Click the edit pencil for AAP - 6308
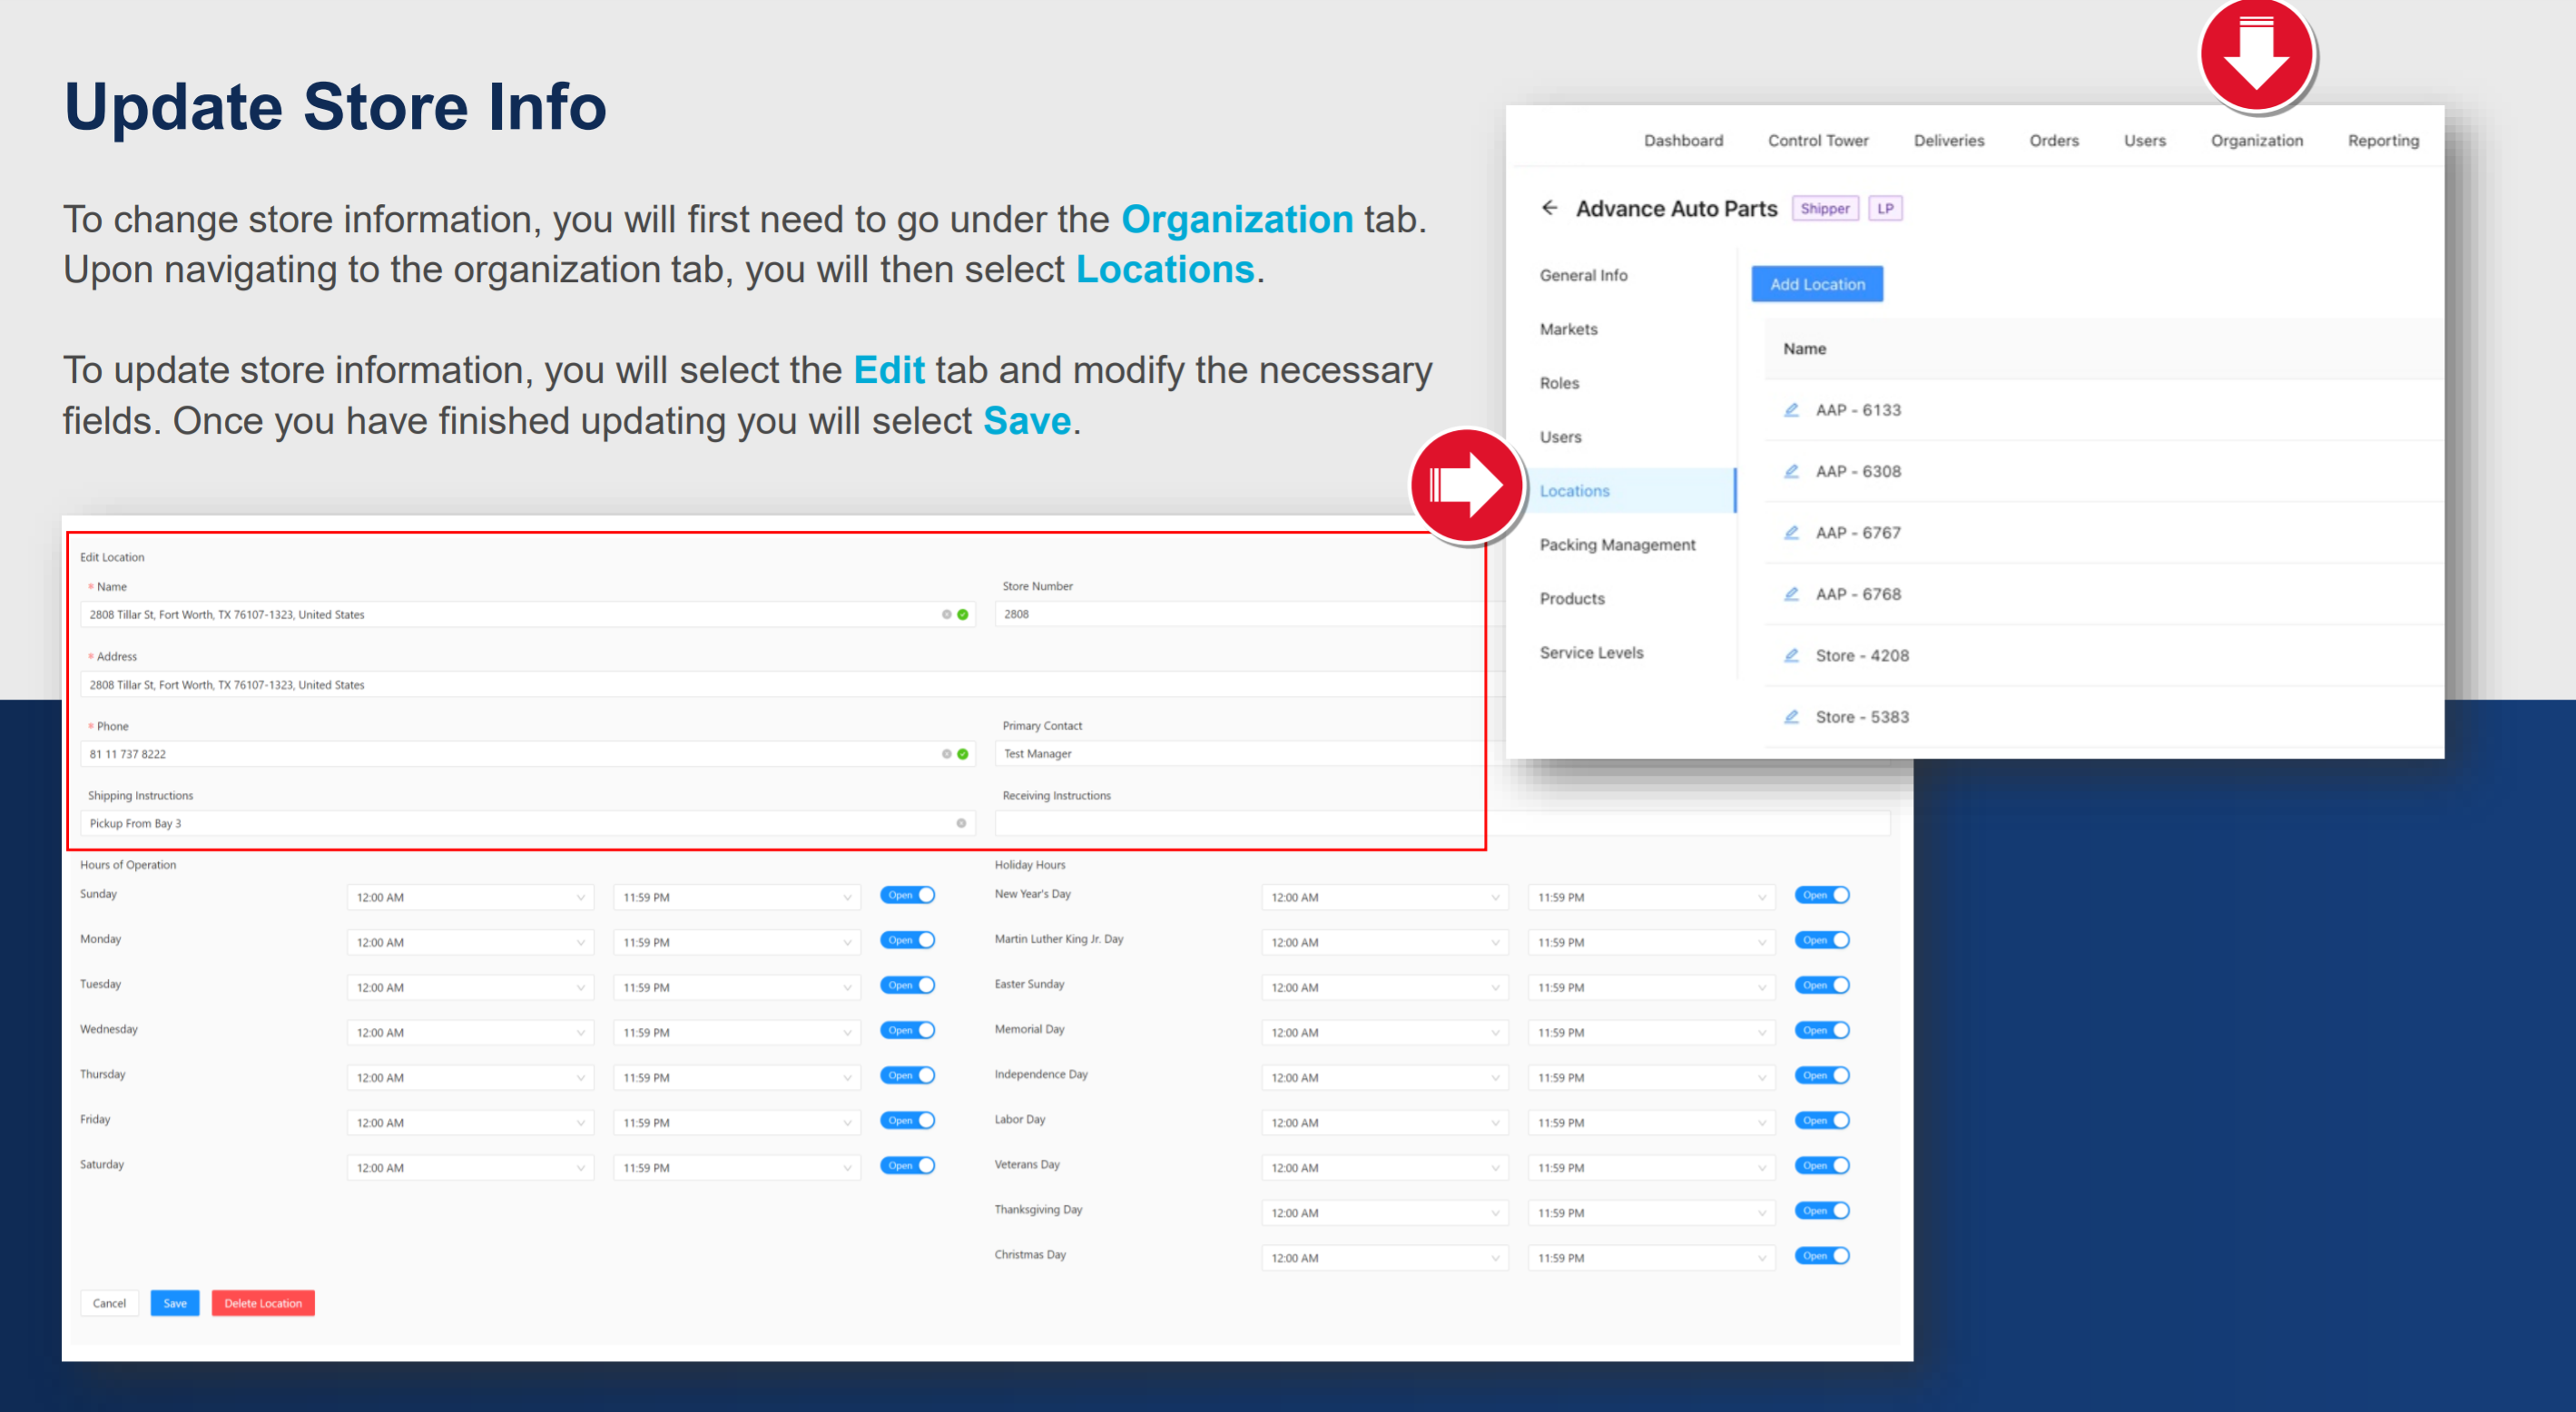 1791,471
